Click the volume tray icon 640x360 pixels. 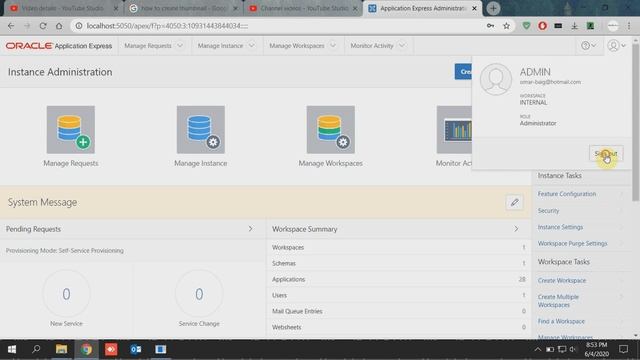click(573, 349)
